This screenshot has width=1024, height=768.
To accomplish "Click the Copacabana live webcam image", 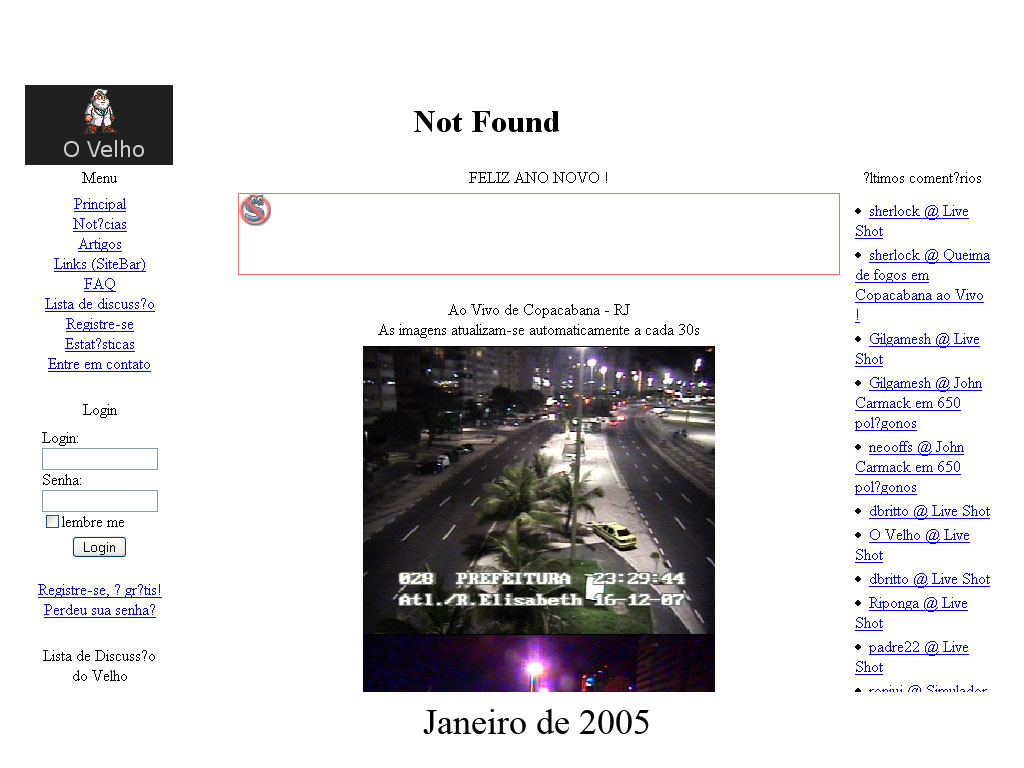I will pos(538,490).
